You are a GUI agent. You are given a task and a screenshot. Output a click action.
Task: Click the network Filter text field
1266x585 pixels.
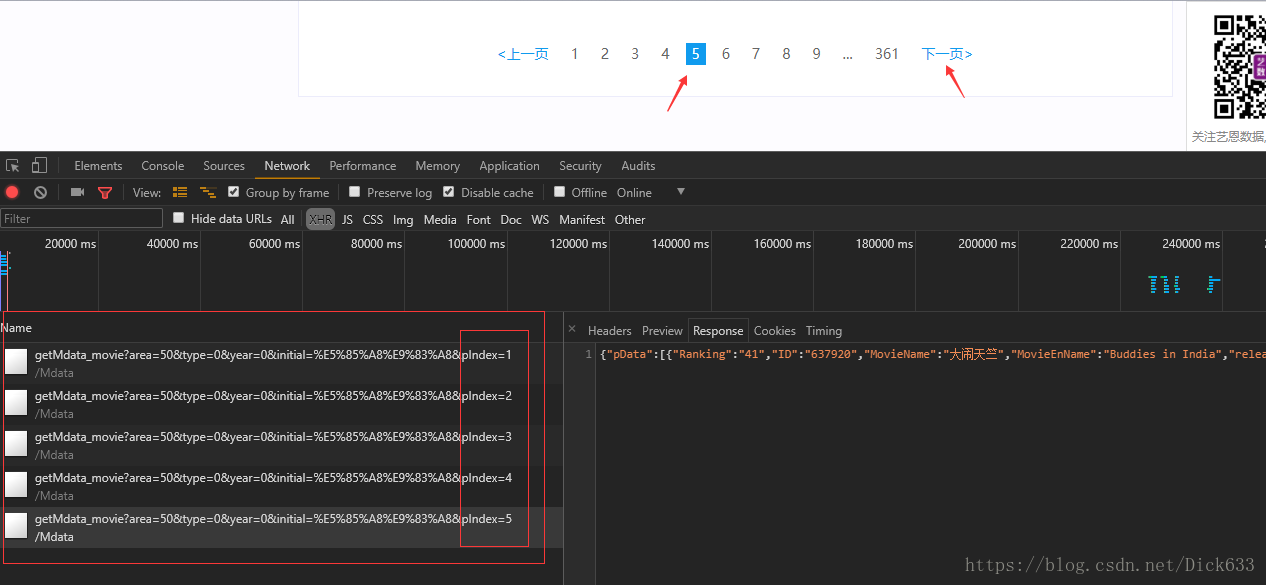click(82, 218)
